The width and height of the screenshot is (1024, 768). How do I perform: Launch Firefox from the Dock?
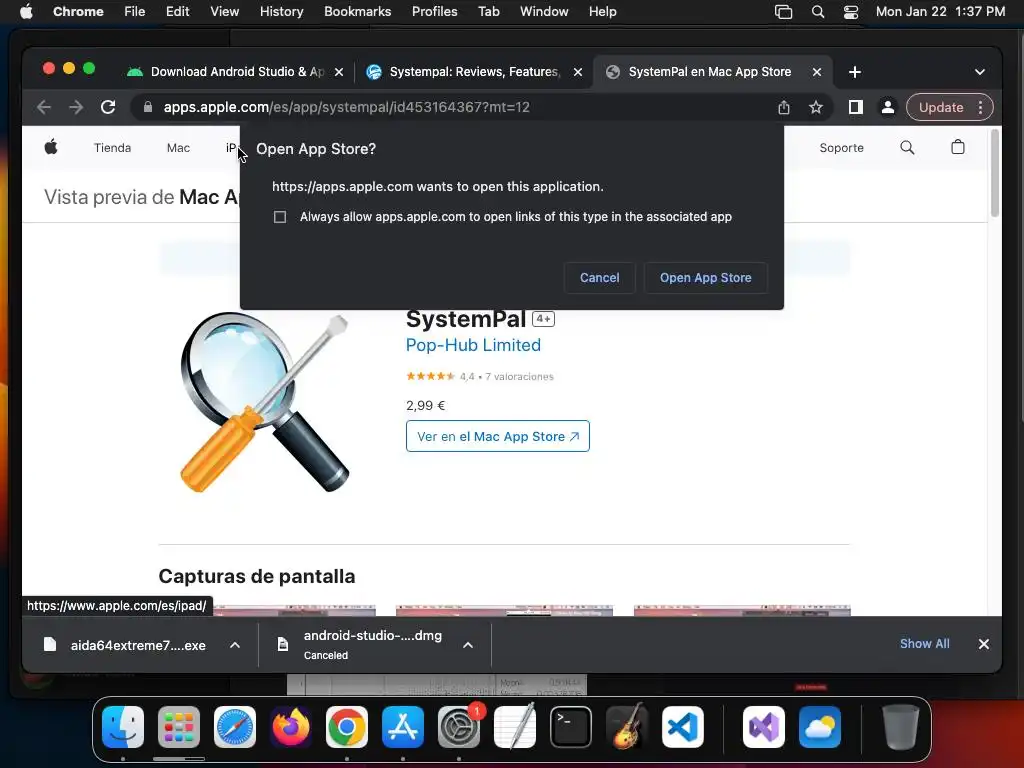click(291, 727)
